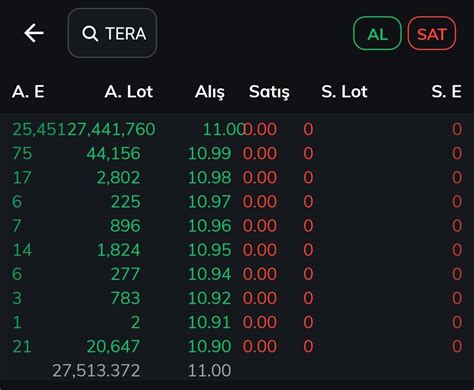Screen dimensions: 474x390
Task: Tap the 10.90 bid price level
Action: click(210, 346)
